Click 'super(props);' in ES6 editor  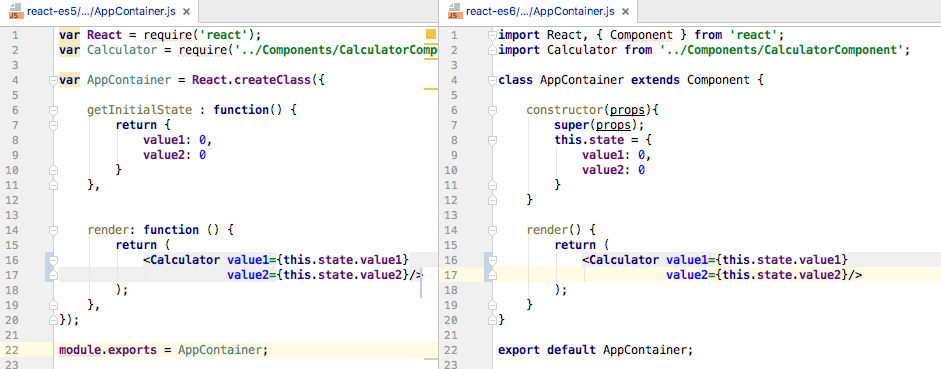coord(600,125)
